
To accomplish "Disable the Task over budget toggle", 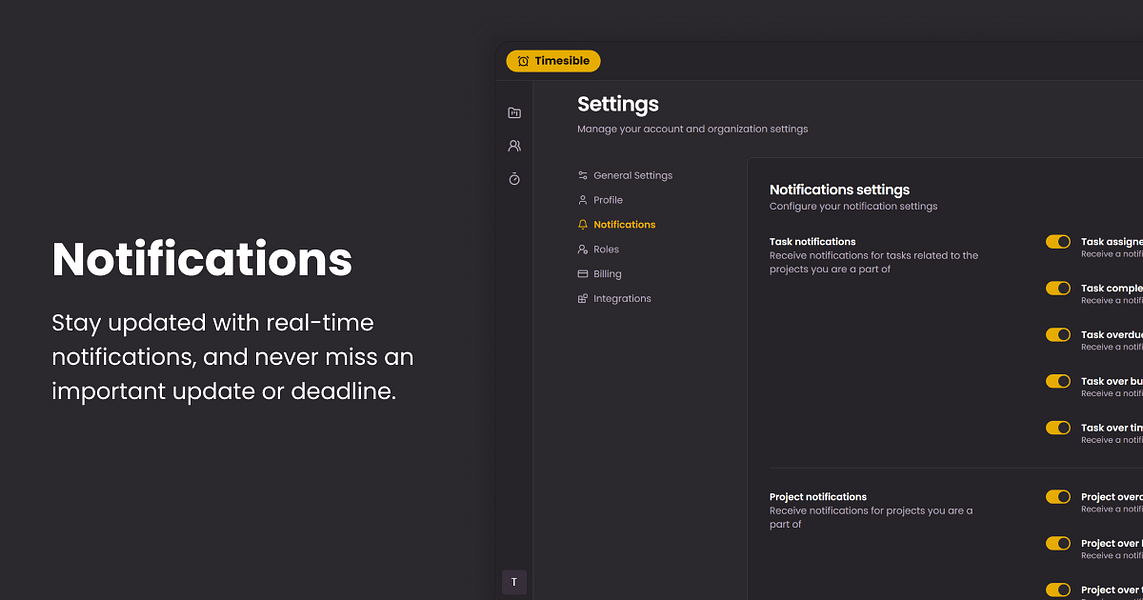I will tap(1058, 381).
